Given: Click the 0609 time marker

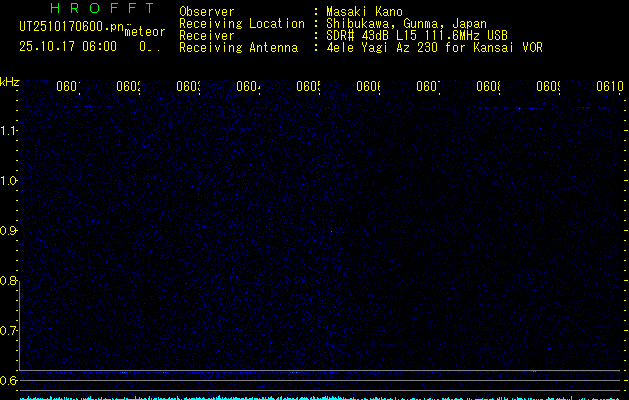Looking at the screenshot, I should pyautogui.click(x=549, y=86).
